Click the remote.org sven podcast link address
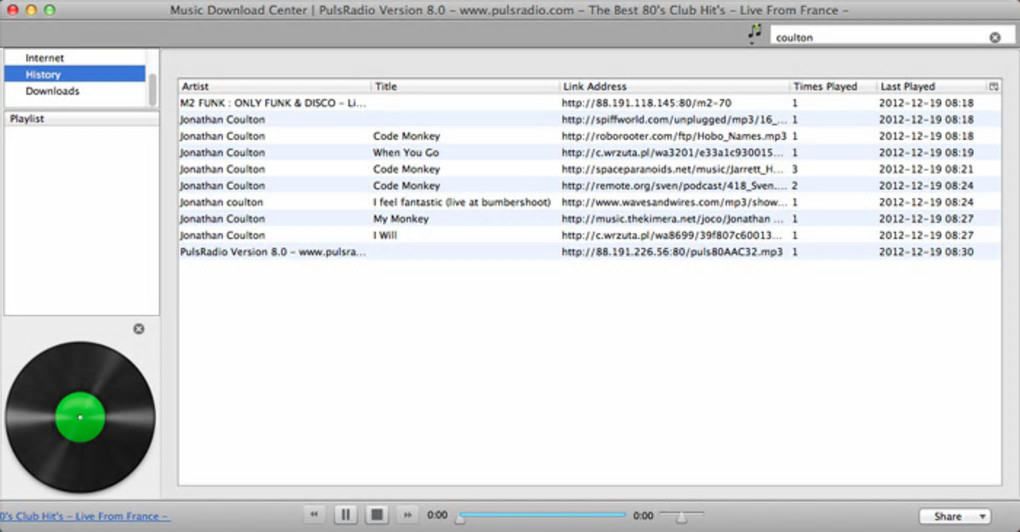The height and width of the screenshot is (532, 1020). click(x=674, y=186)
